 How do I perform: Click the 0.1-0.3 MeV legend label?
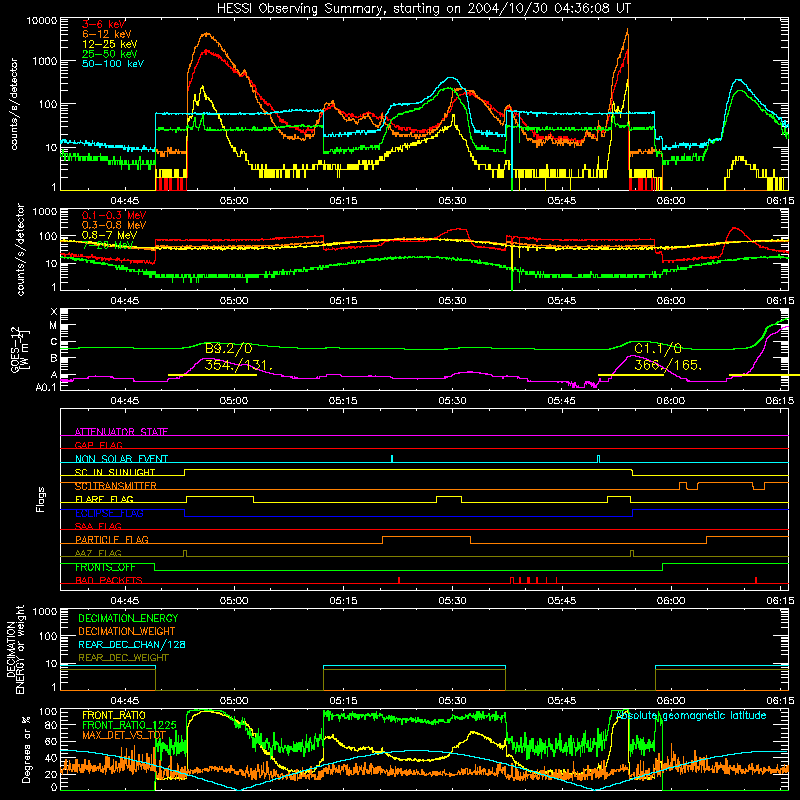[x=114, y=215]
